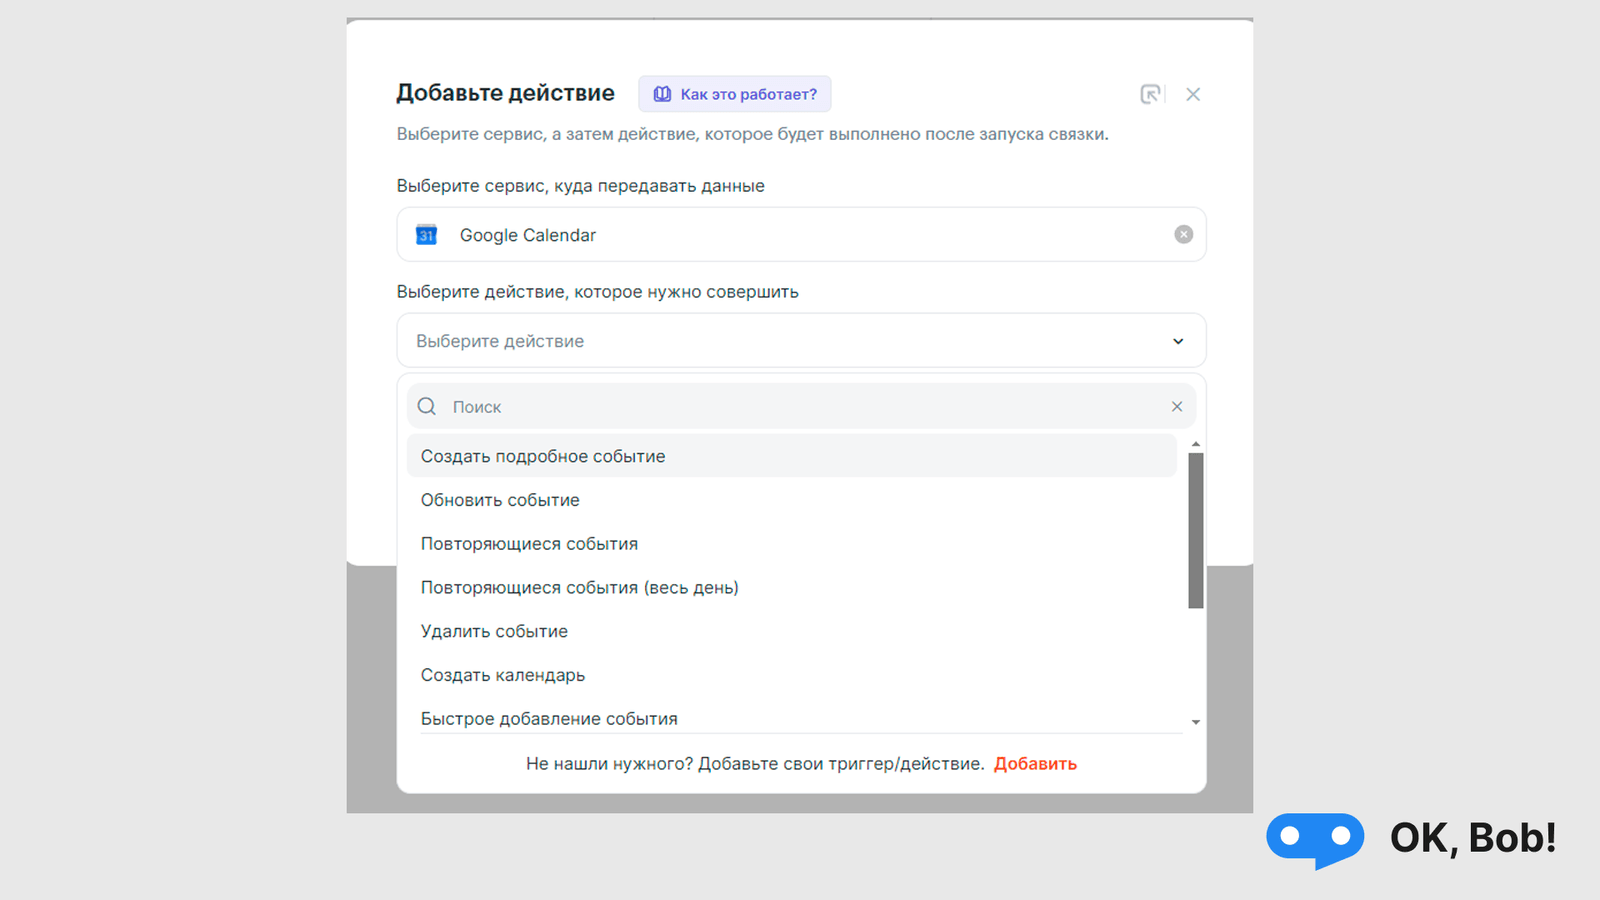Select 'Обновить событие' from the list

pyautogui.click(x=500, y=499)
